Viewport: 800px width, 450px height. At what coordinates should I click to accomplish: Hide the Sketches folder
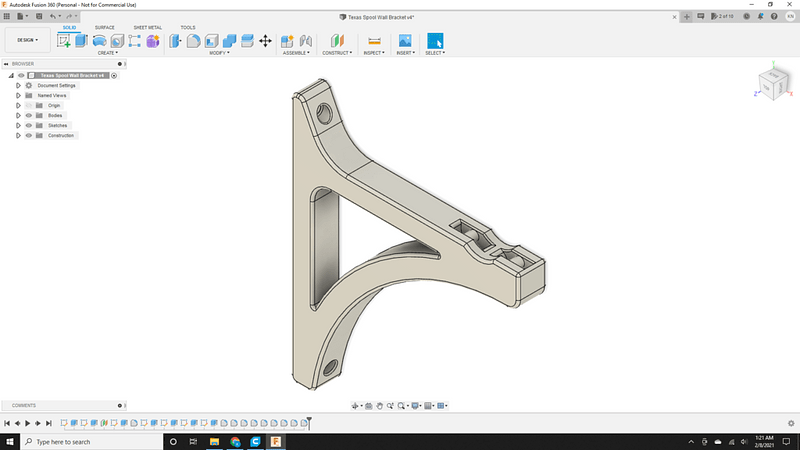click(29, 126)
